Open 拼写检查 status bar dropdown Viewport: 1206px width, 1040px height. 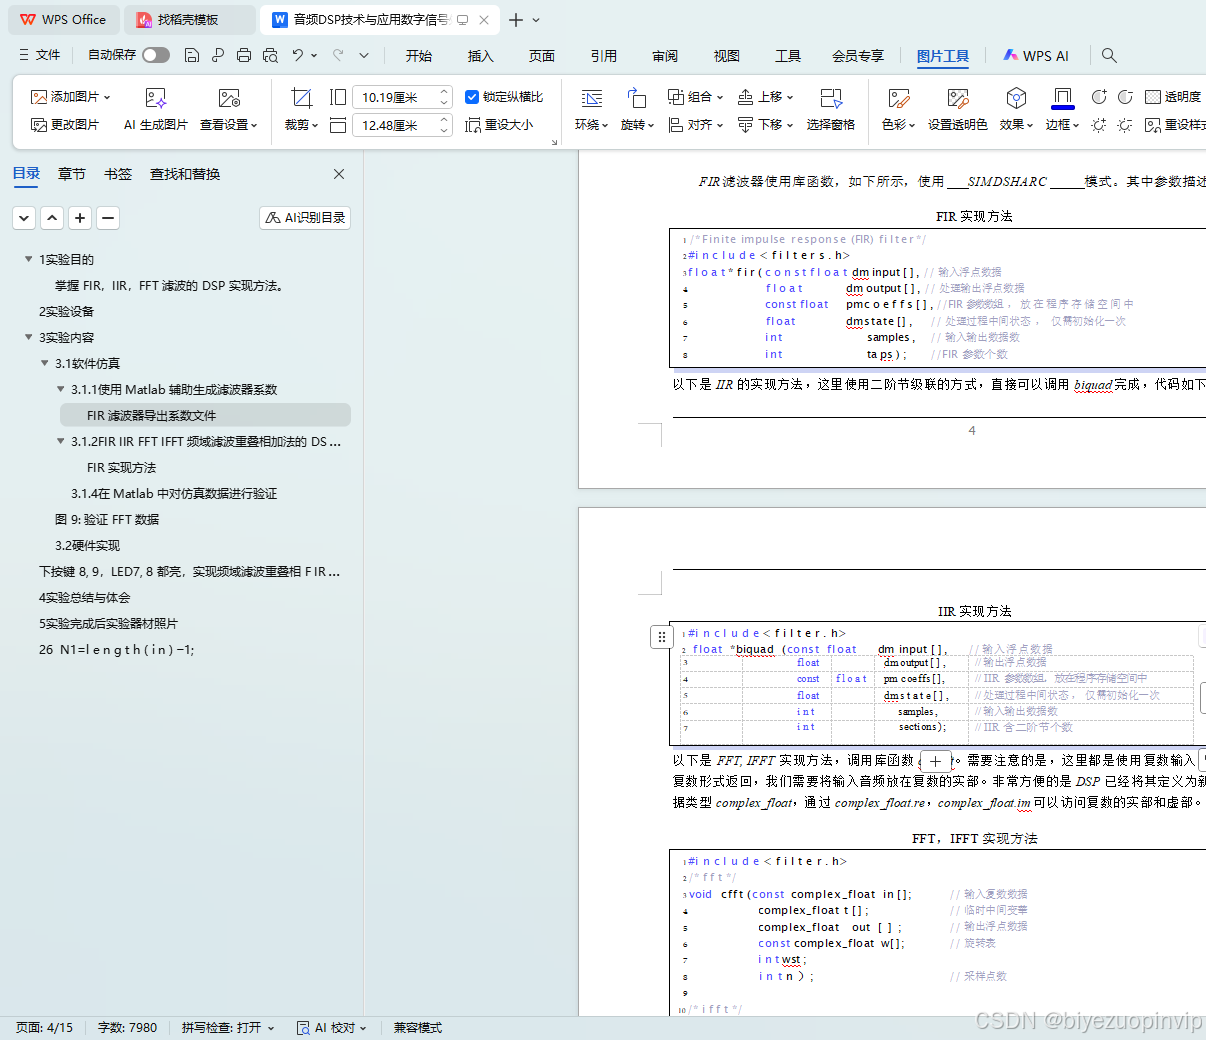228,1027
